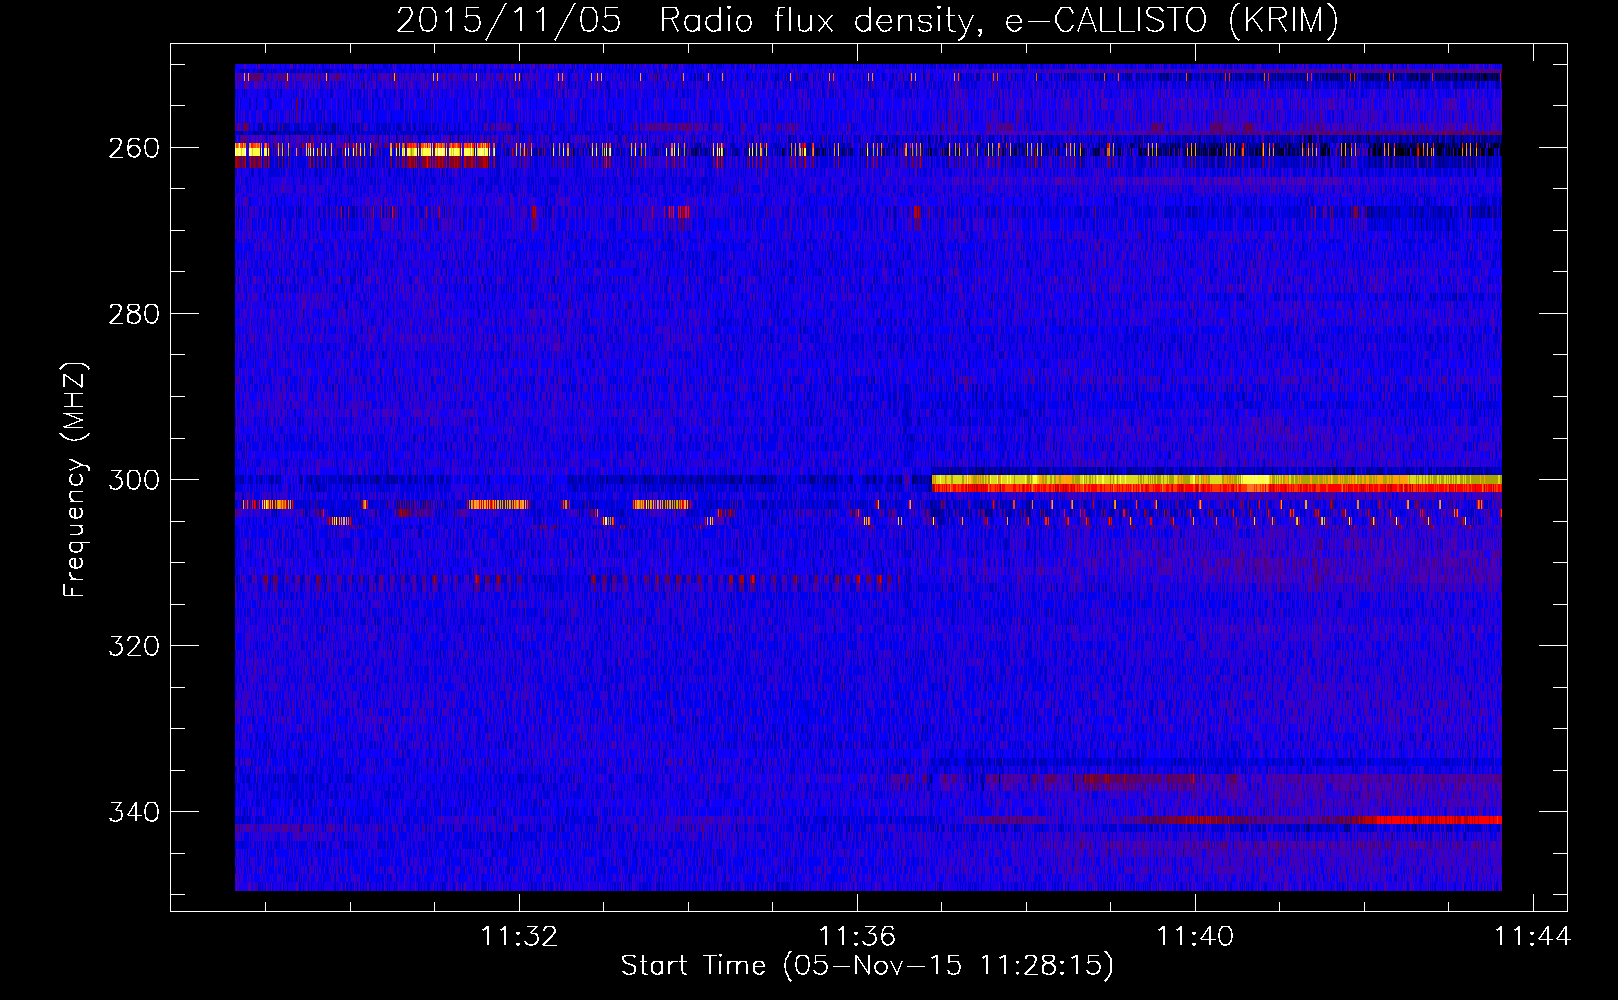The width and height of the screenshot is (1618, 1000).
Task: Click the 280 frequency tick label
Action: coord(134,314)
